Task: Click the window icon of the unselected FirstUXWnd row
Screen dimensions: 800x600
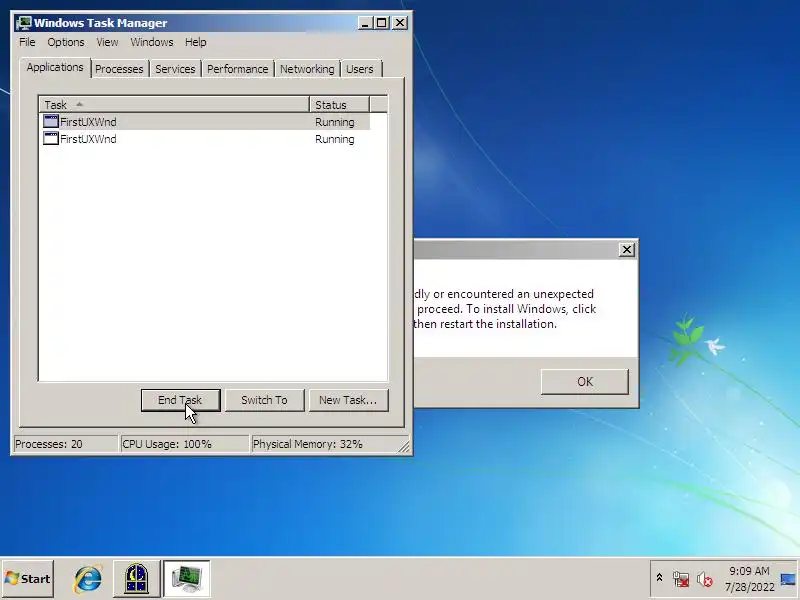Action: click(x=51, y=138)
